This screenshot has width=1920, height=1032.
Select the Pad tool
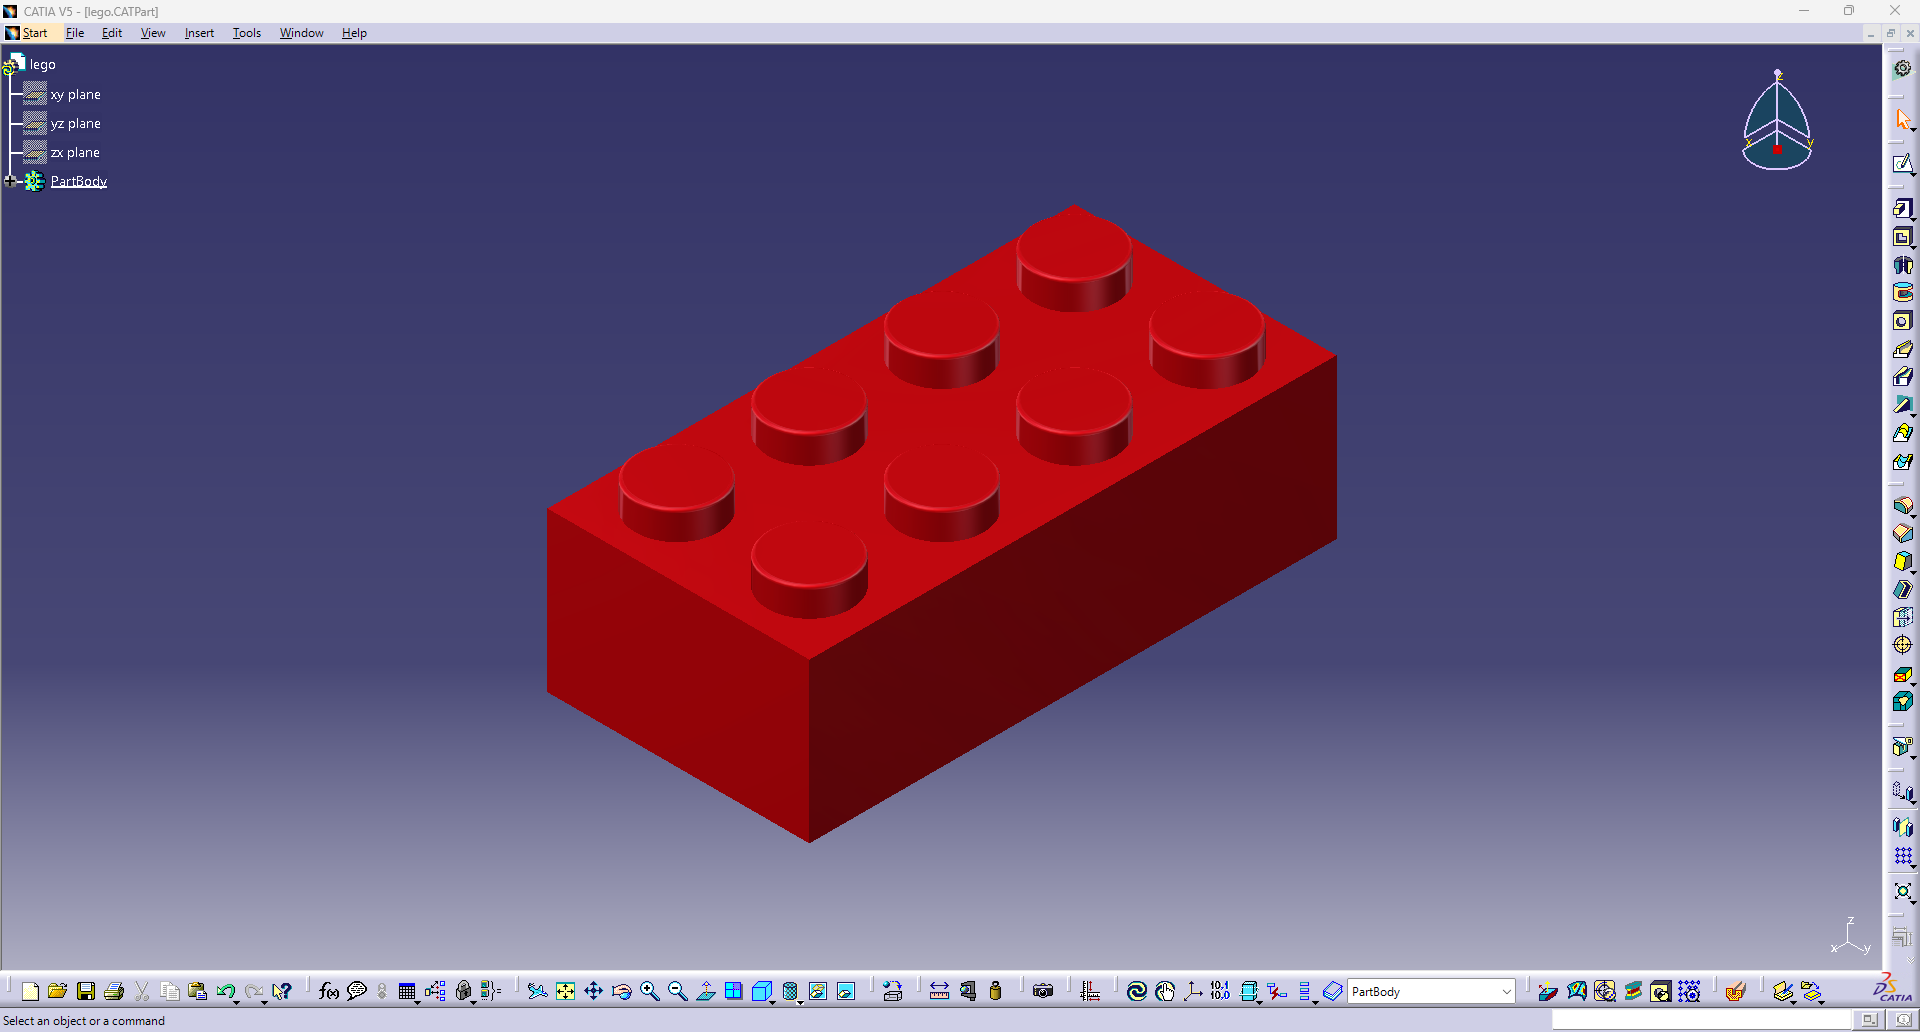coord(1902,208)
